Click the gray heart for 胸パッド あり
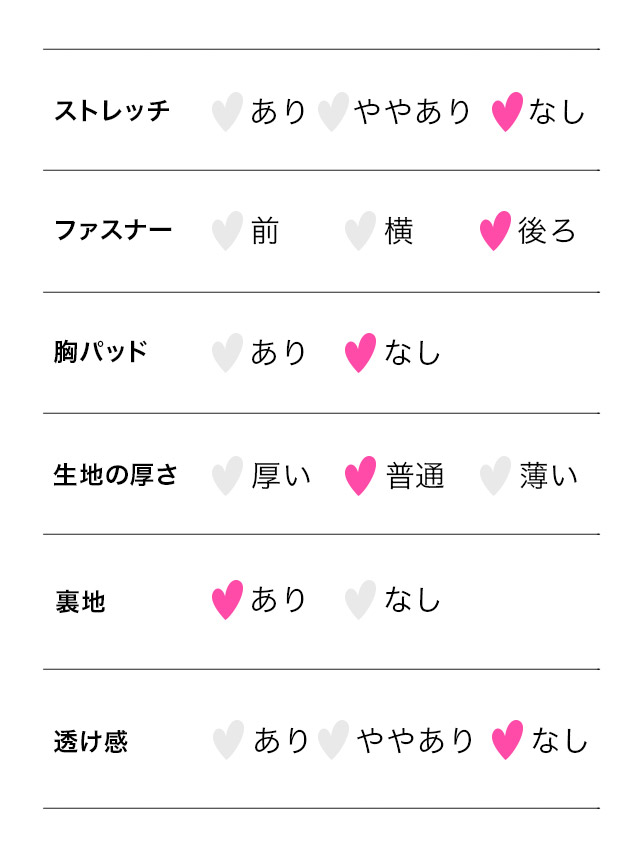 coord(227,352)
